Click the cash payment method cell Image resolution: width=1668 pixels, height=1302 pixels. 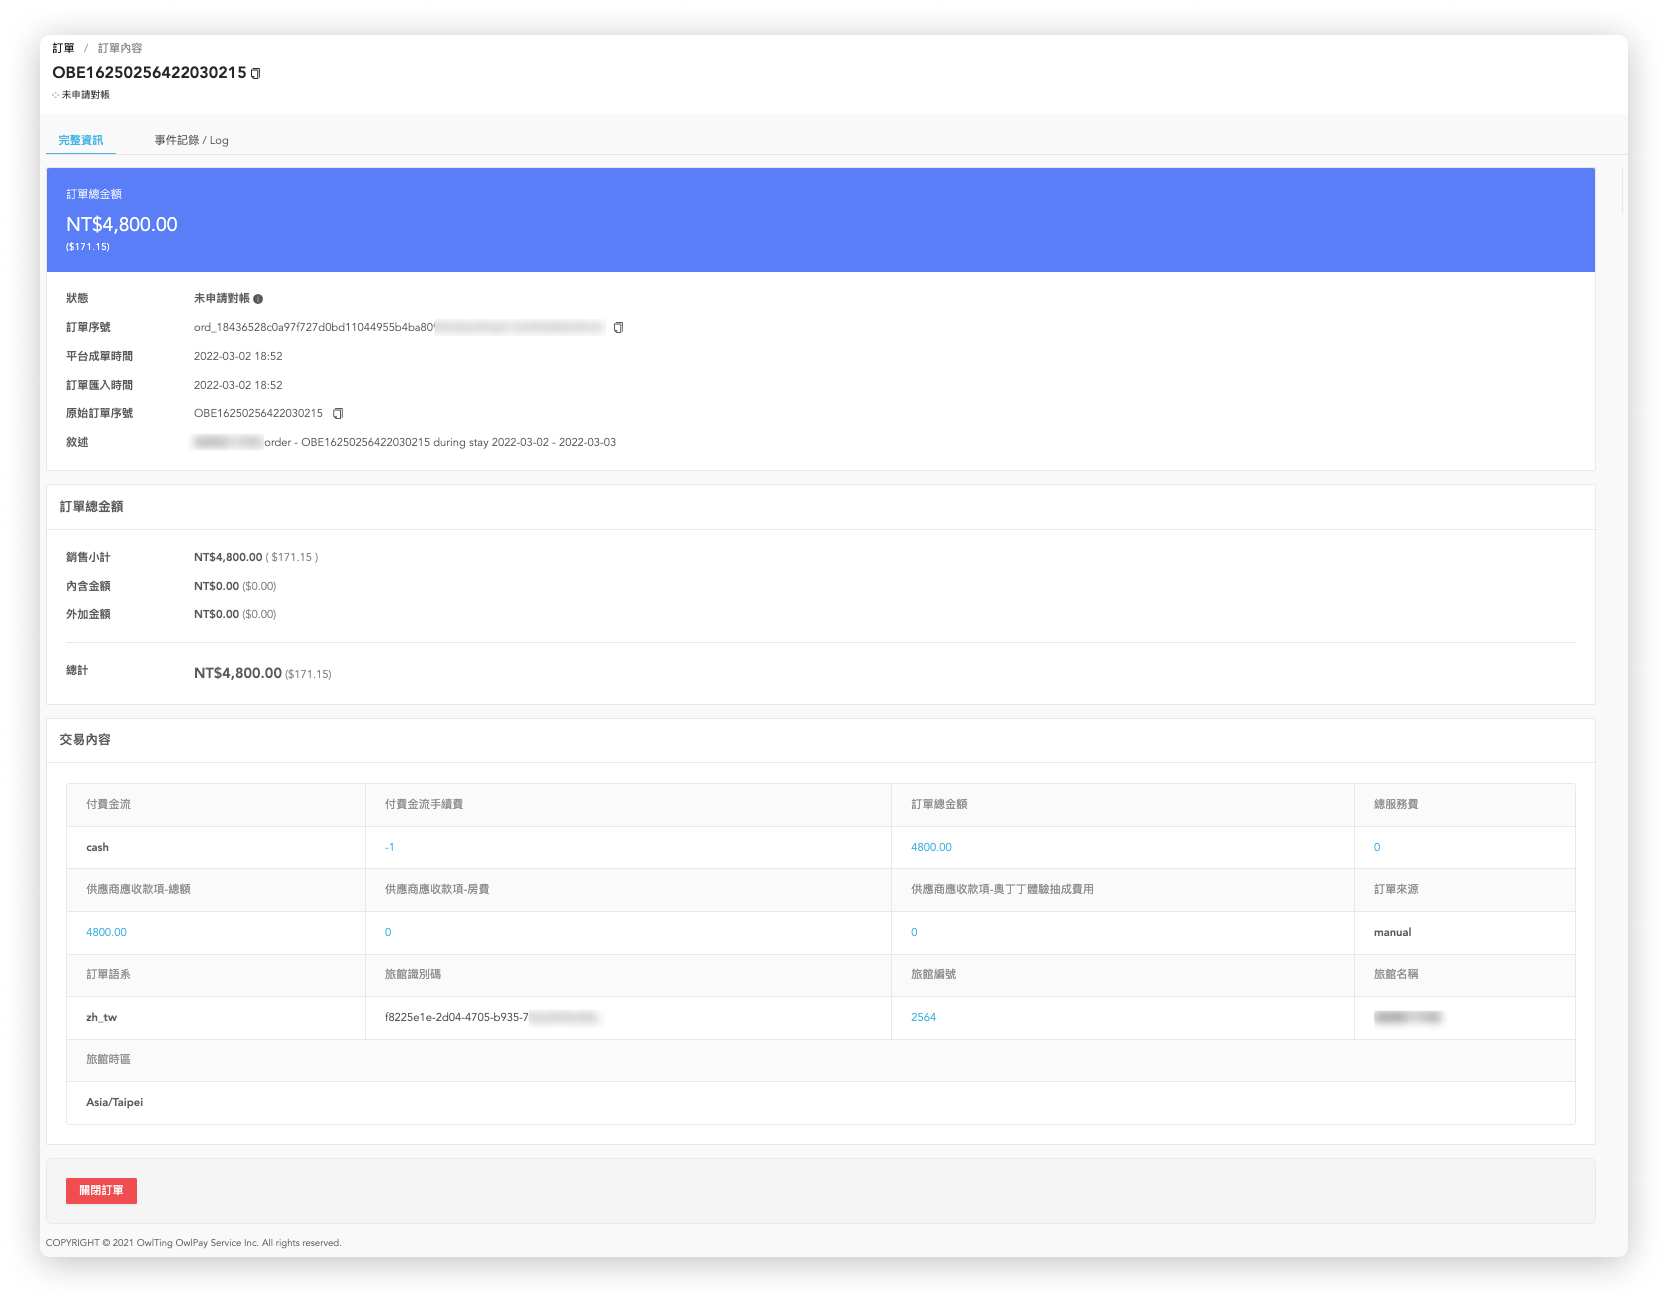click(x=216, y=847)
